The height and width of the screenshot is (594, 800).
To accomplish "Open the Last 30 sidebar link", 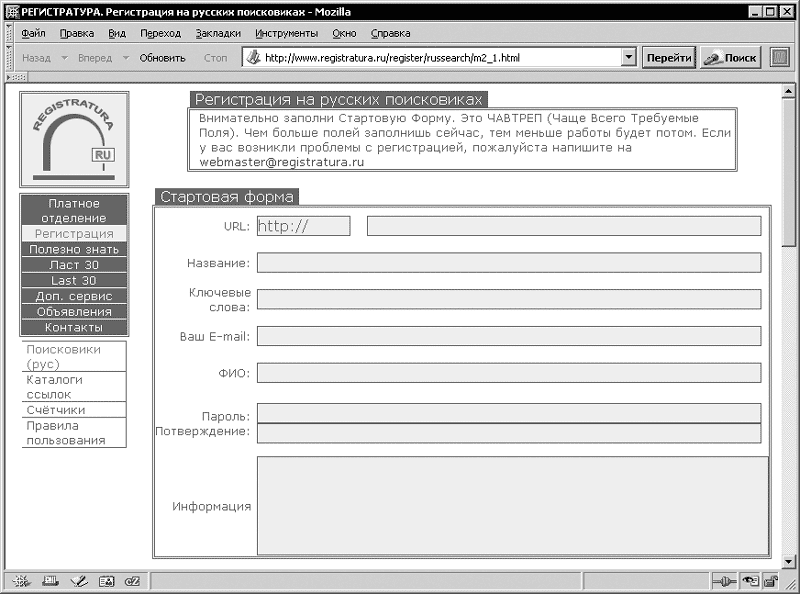I will click(x=74, y=280).
